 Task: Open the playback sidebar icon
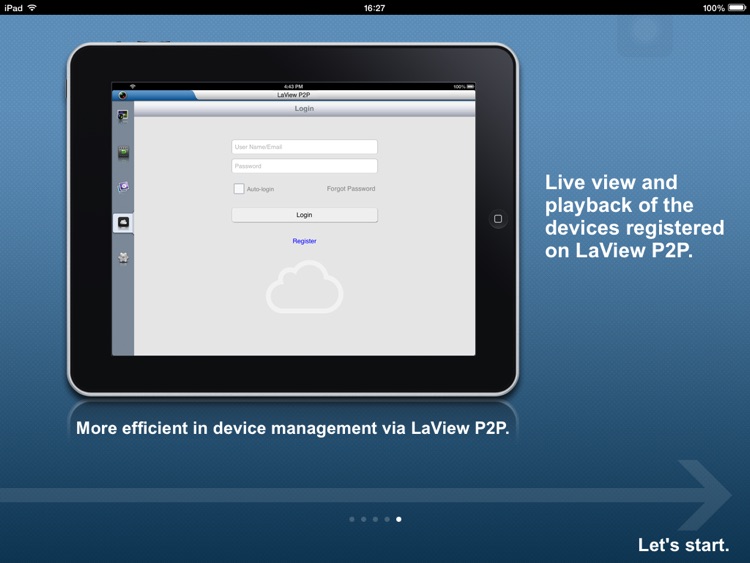123,153
